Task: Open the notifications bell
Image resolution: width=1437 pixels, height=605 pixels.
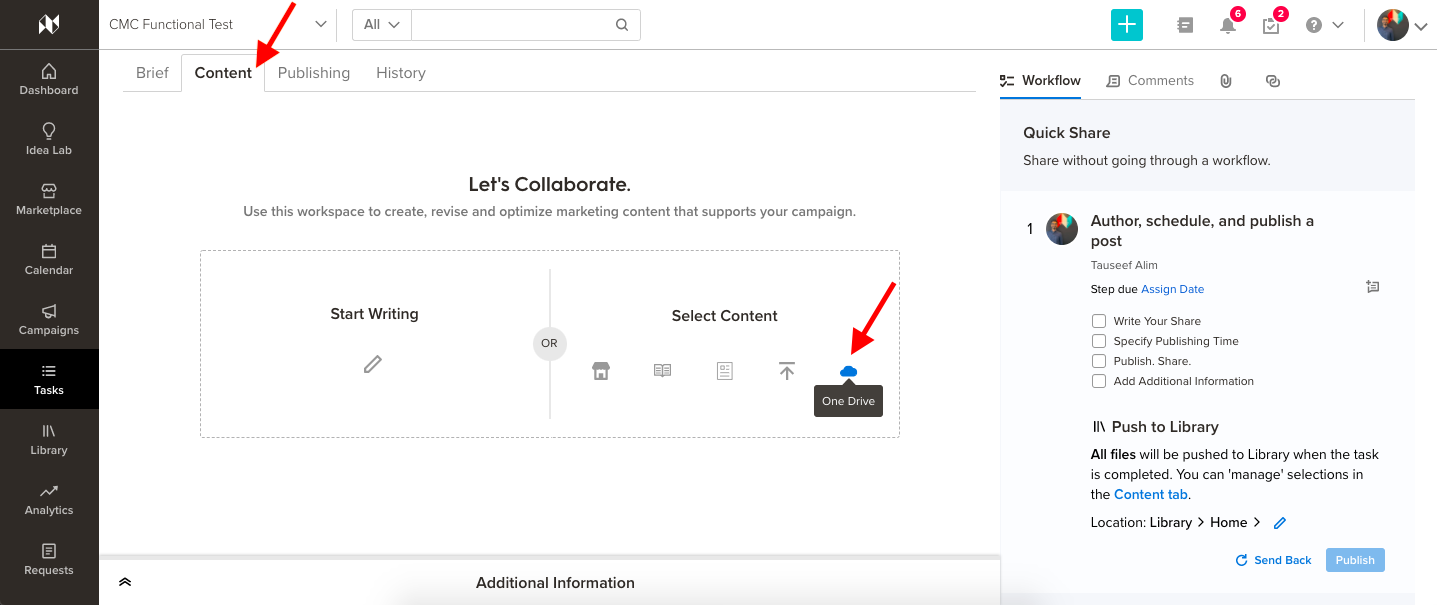Action: point(1228,25)
